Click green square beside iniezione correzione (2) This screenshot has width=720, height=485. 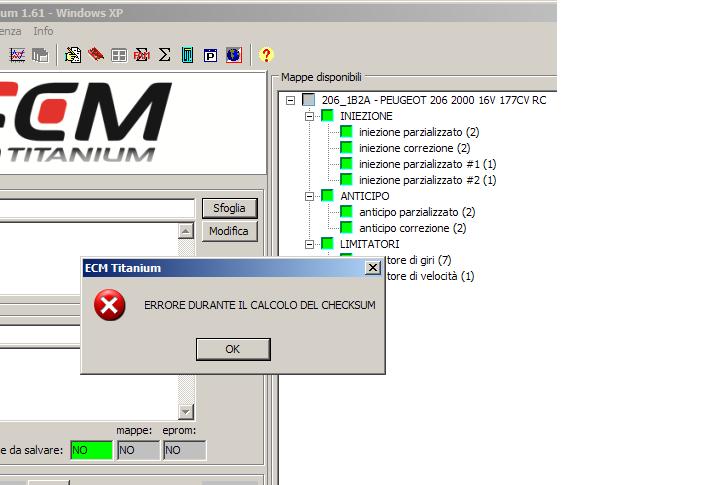point(346,148)
